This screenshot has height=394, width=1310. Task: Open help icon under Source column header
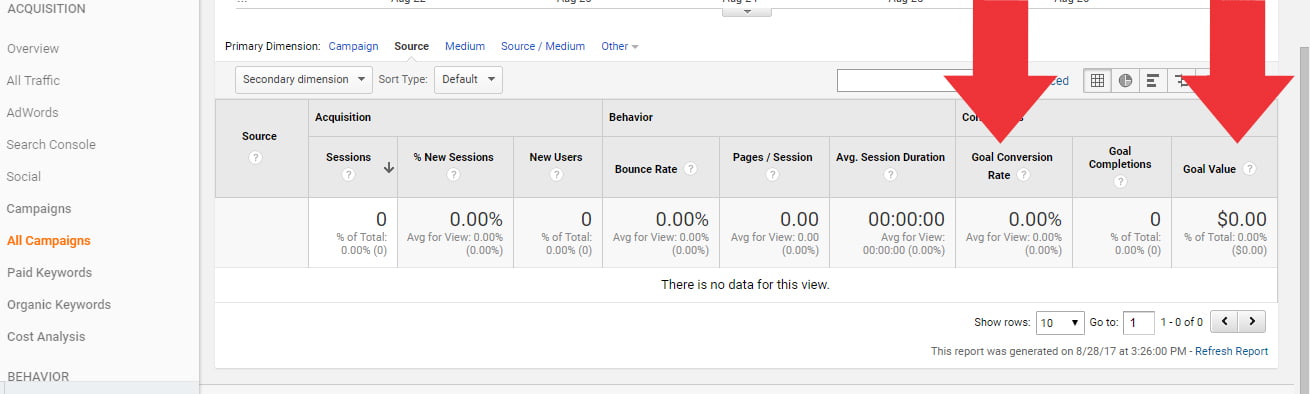[255, 157]
